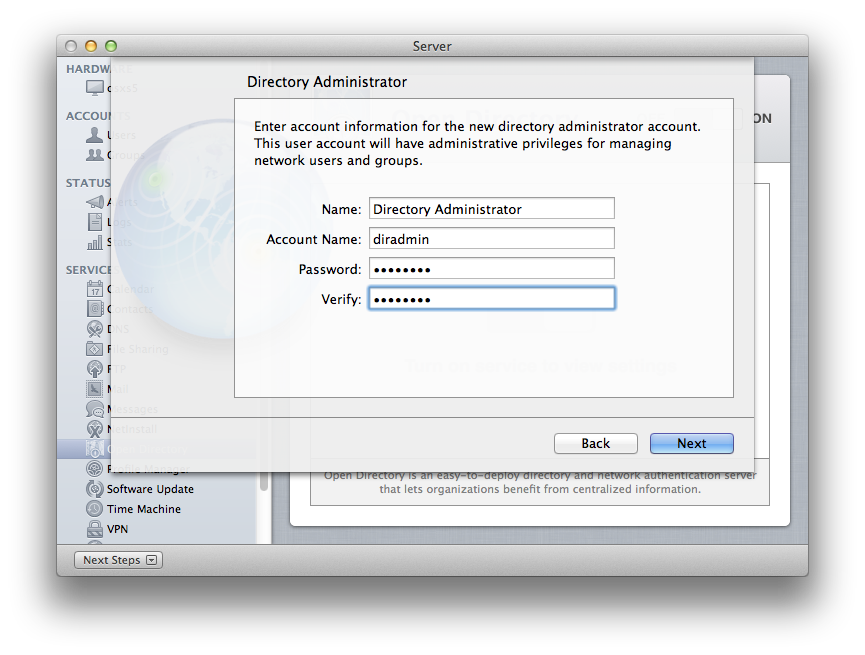Click the Verify password field
865x655 pixels.
(x=492, y=299)
